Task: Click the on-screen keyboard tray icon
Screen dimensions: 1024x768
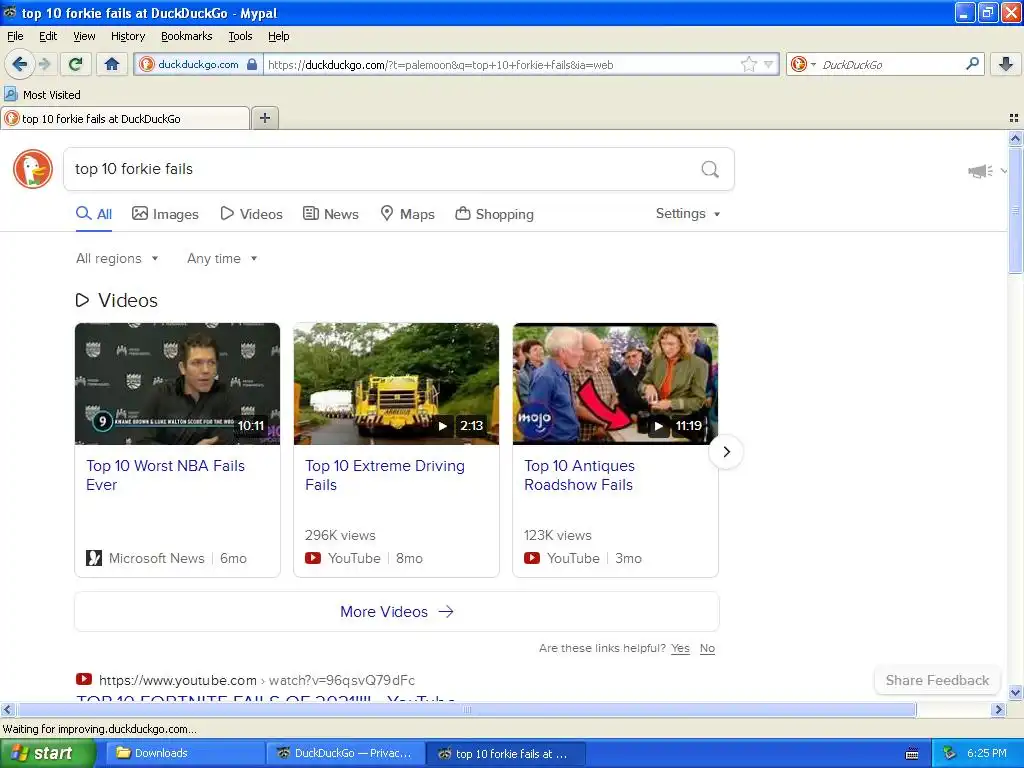Action: [x=912, y=754]
